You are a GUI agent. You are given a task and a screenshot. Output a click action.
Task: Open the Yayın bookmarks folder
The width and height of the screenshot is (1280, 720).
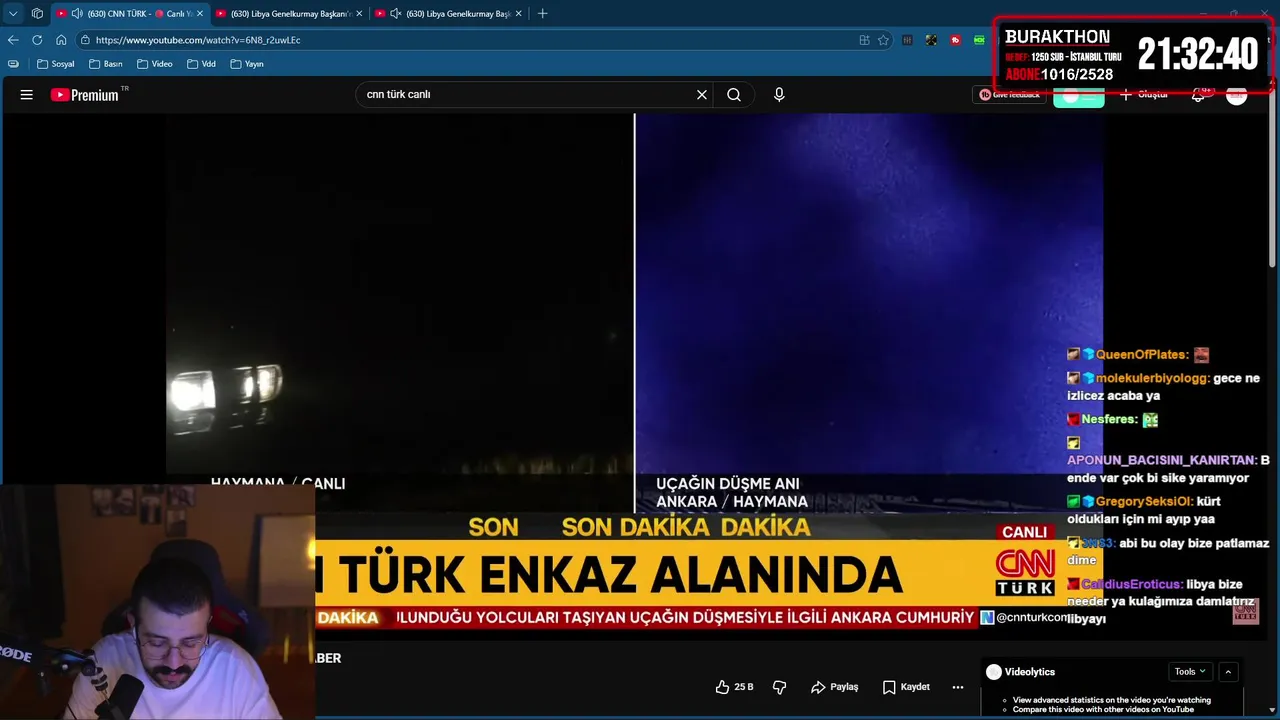point(247,64)
